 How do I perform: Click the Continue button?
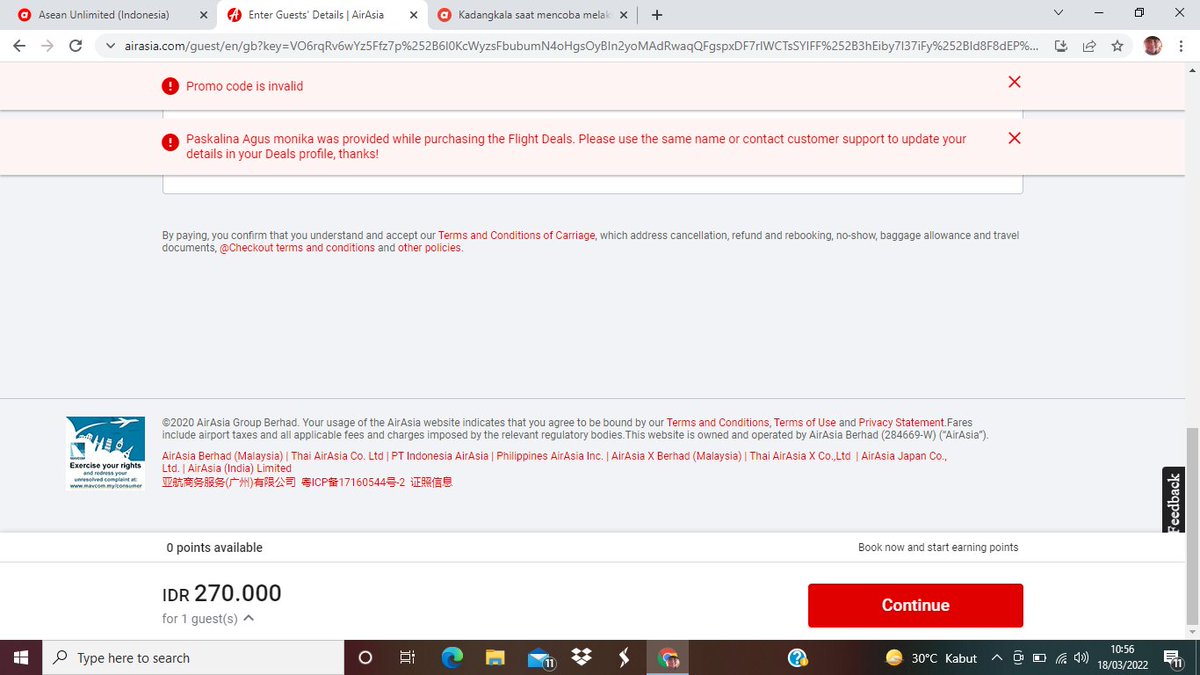click(x=915, y=605)
